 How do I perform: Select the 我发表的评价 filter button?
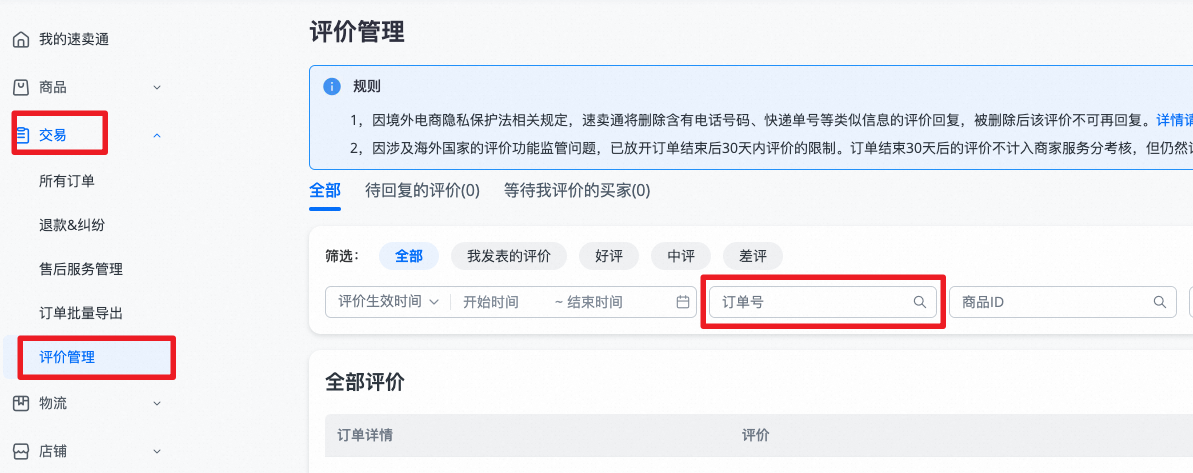tap(508, 256)
